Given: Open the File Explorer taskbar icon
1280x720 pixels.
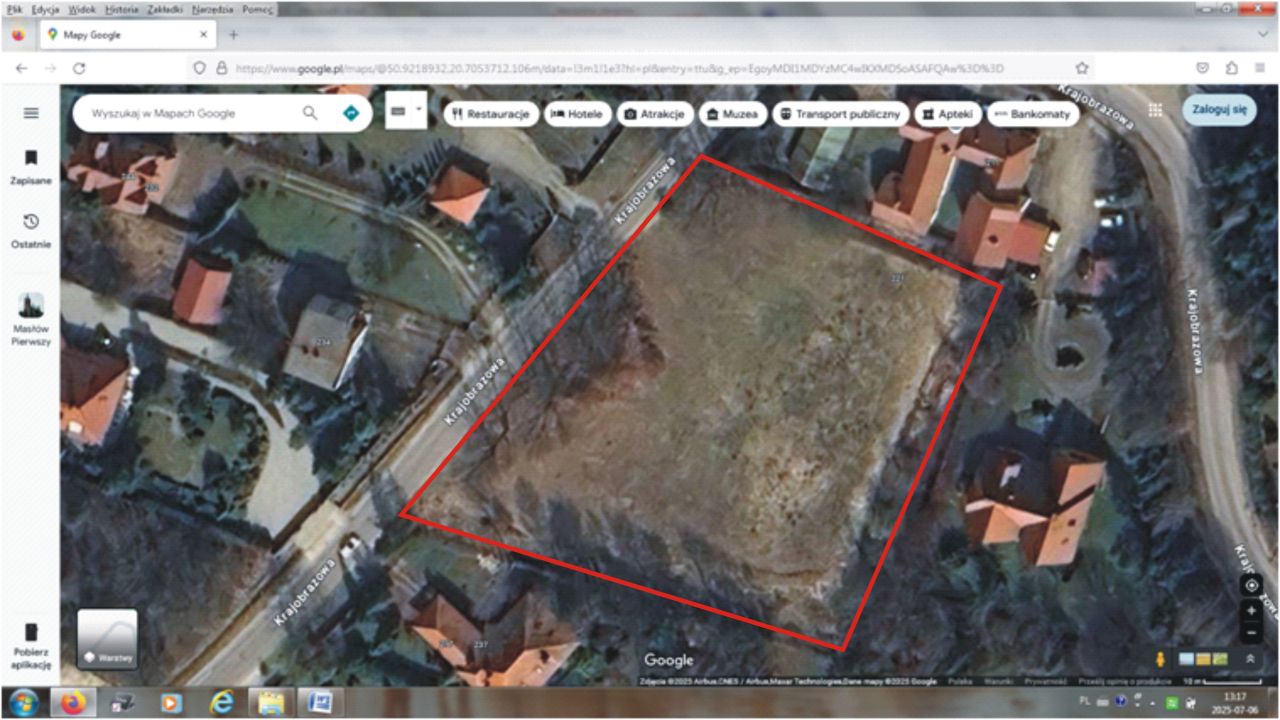Looking at the screenshot, I should [270, 703].
